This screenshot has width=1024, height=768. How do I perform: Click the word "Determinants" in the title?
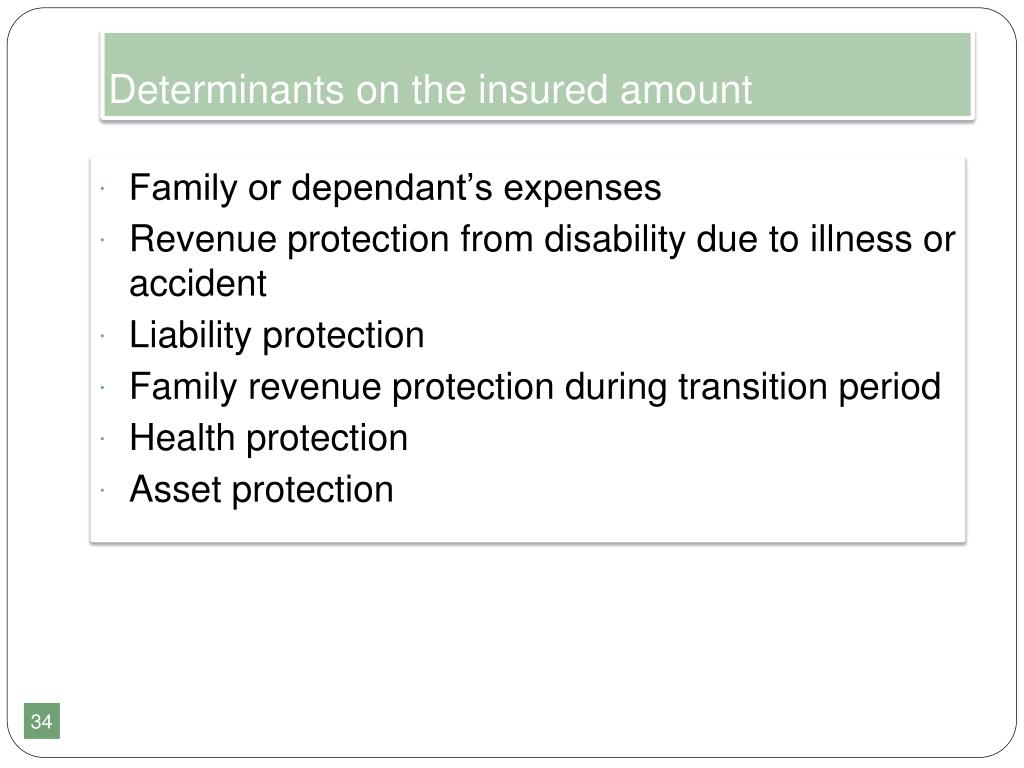click(x=226, y=89)
